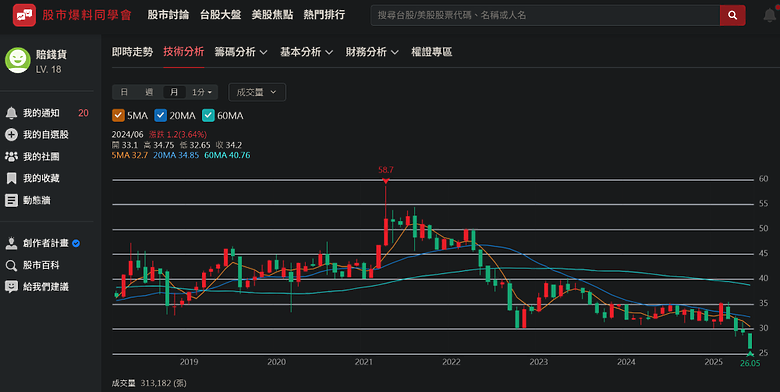Click the notification count 20
This screenshot has height=392, width=780.
point(83,113)
